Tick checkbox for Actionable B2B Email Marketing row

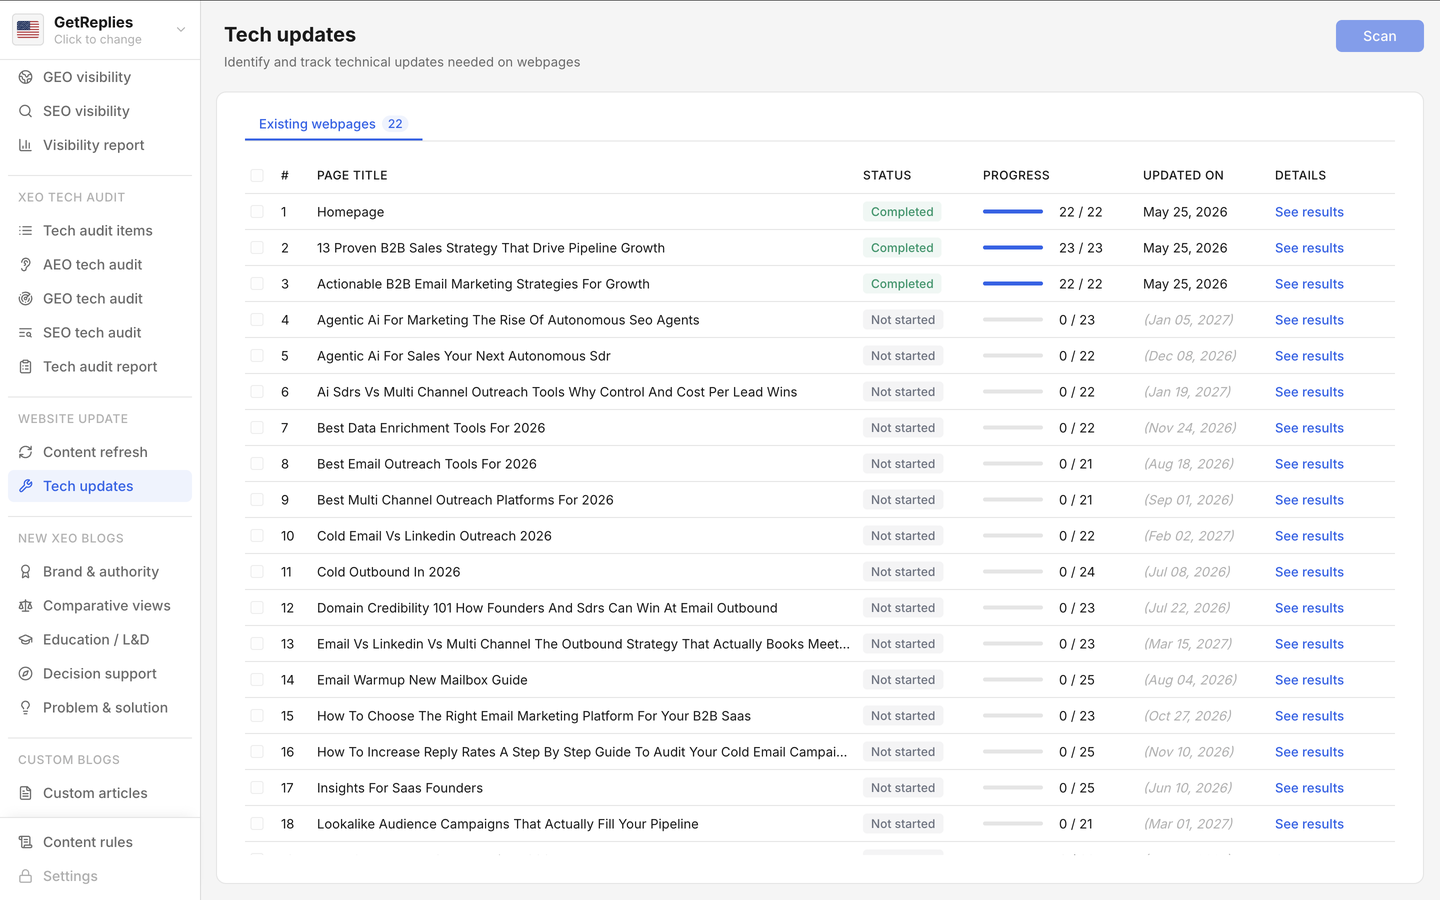click(257, 284)
